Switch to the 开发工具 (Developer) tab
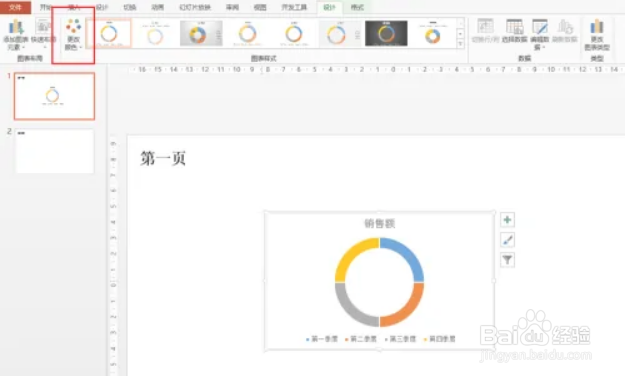The width and height of the screenshot is (625, 376). click(x=294, y=7)
